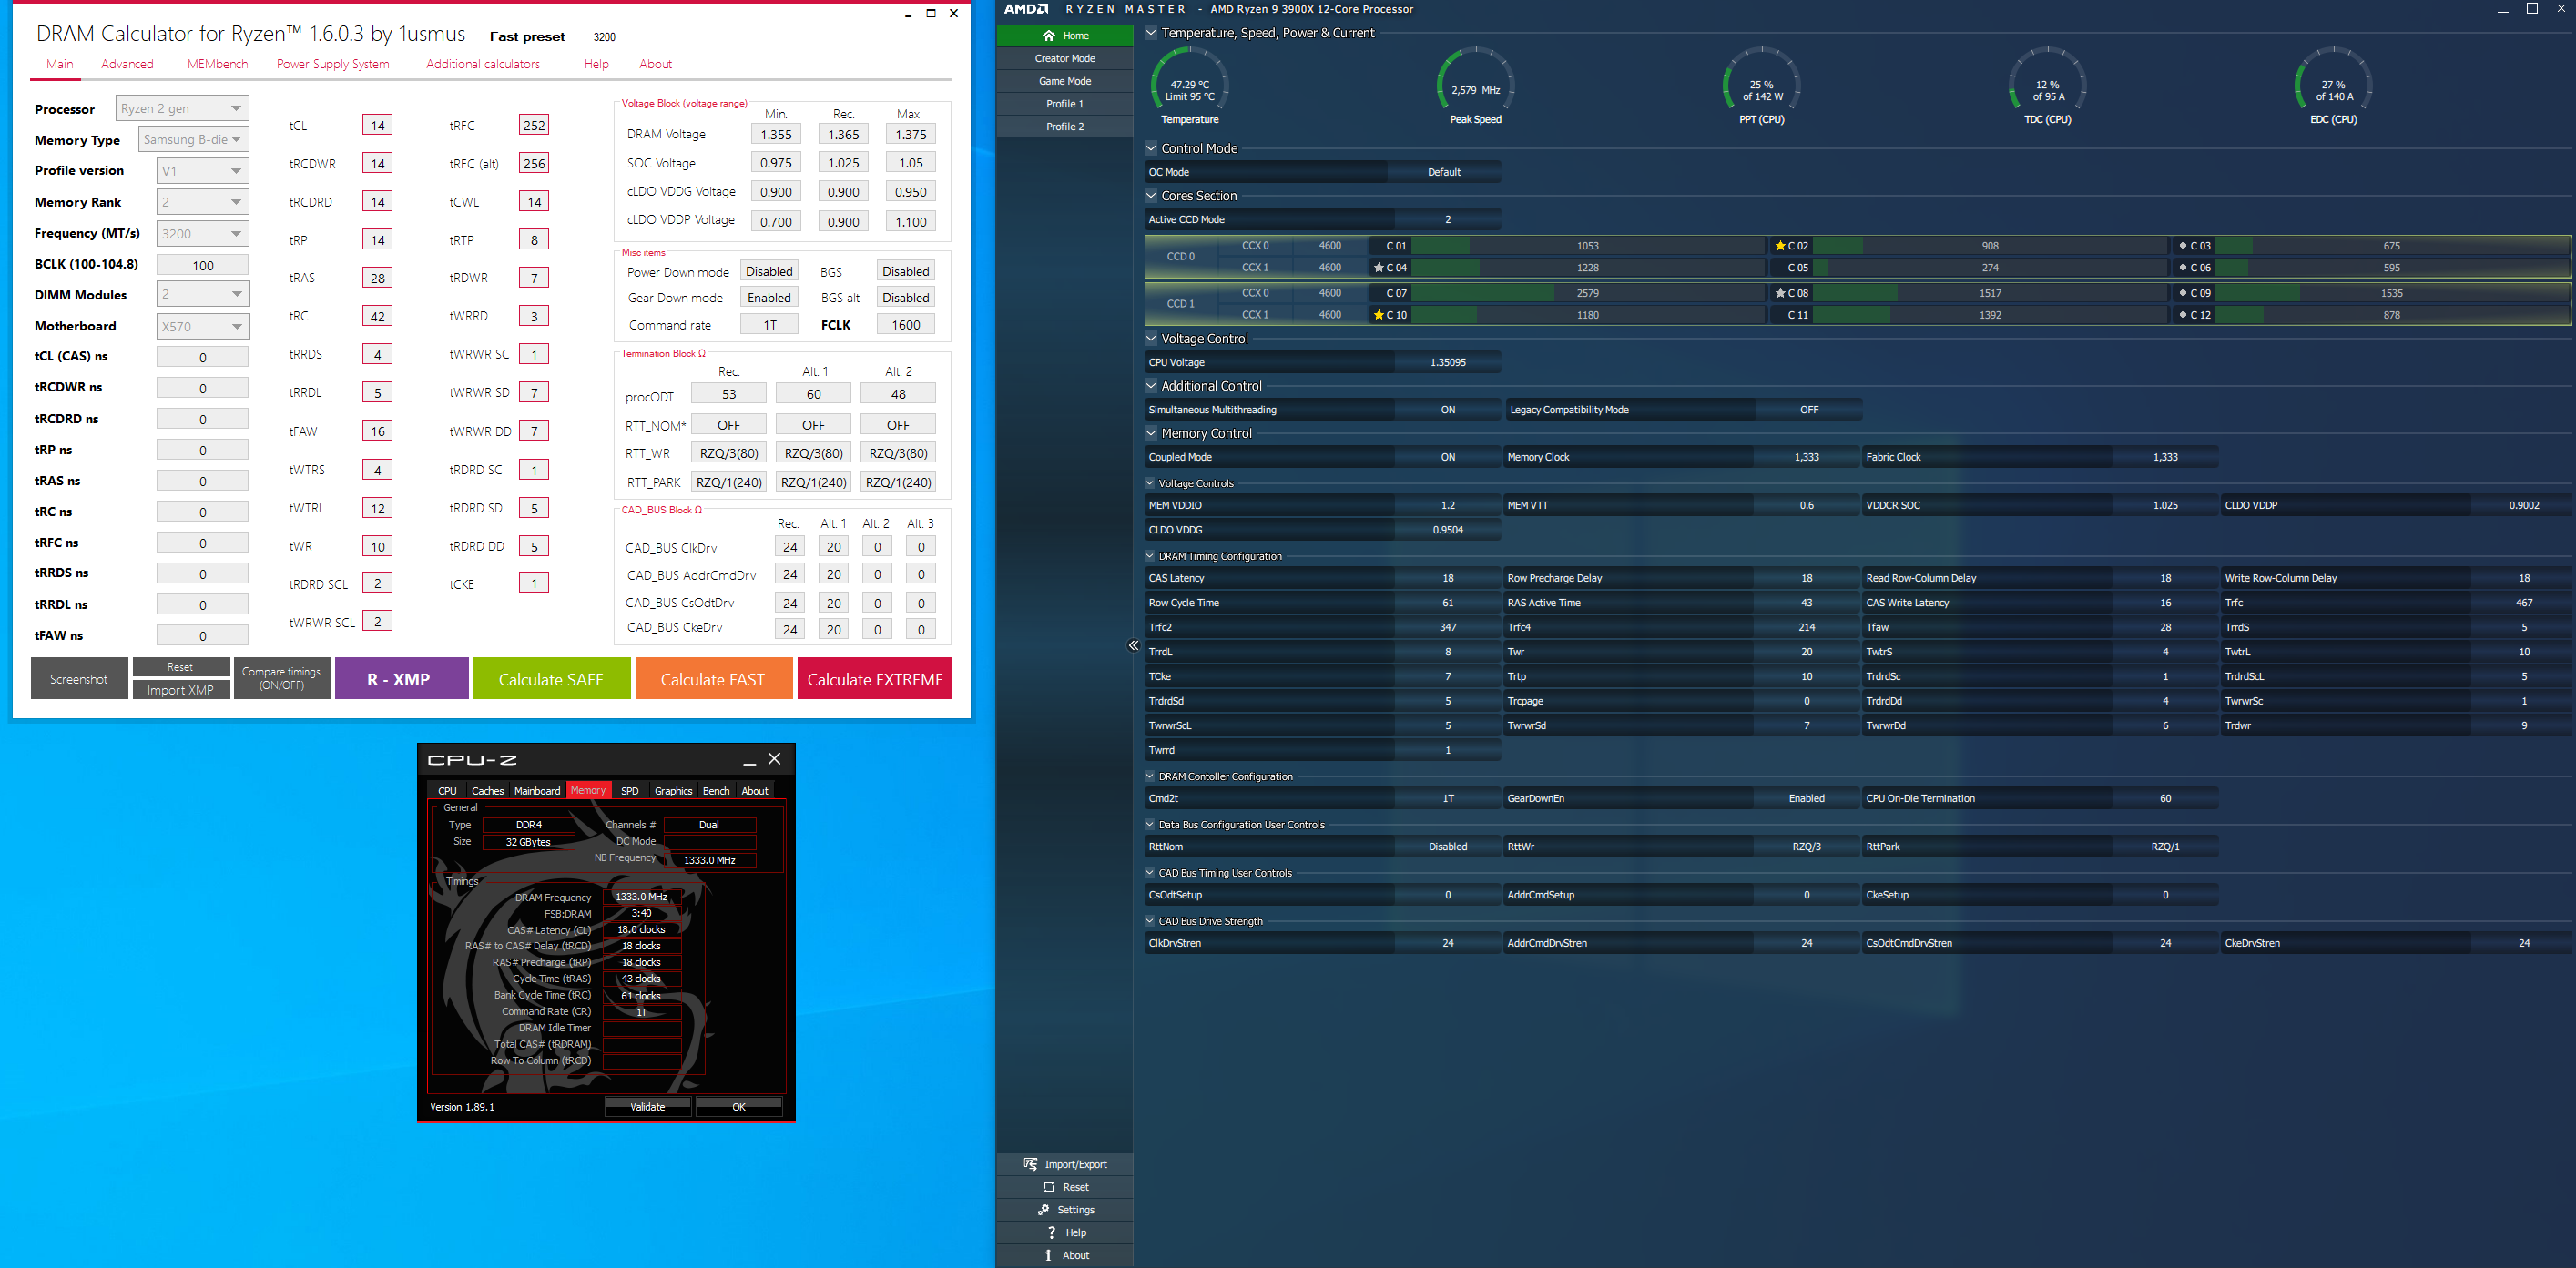Switch to the MEMbench tab

[217, 64]
